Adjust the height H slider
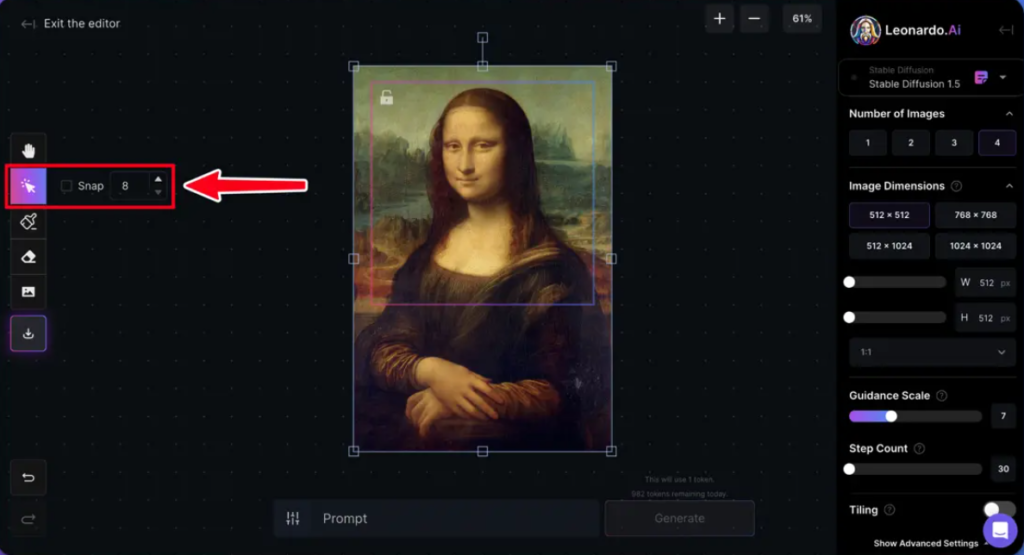1024x555 pixels. click(897, 317)
